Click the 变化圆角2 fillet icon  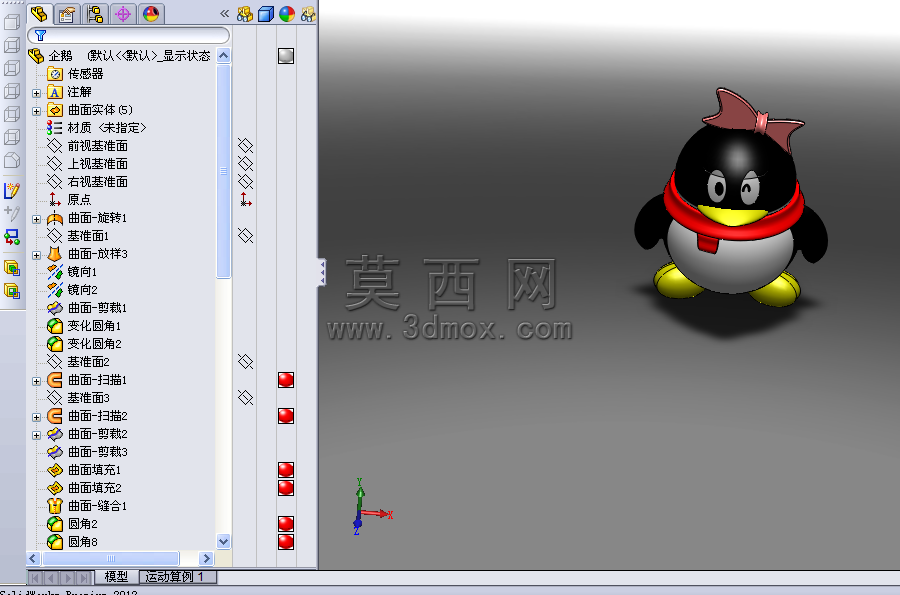55,344
